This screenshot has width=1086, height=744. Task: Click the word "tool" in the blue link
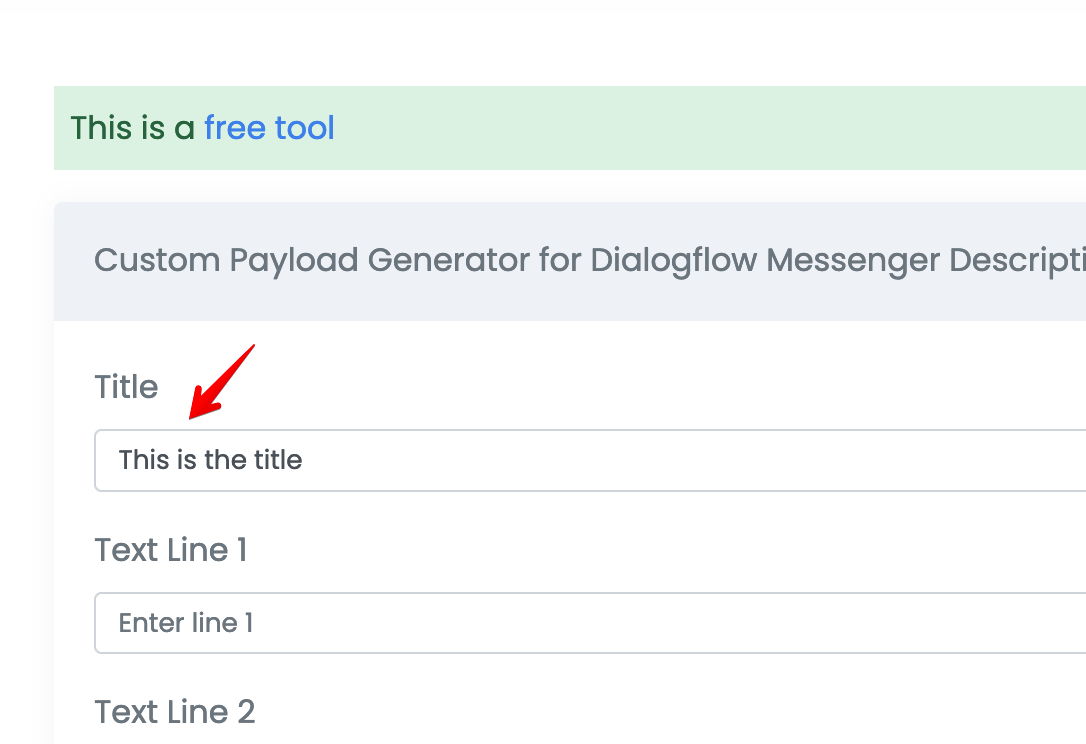305,128
